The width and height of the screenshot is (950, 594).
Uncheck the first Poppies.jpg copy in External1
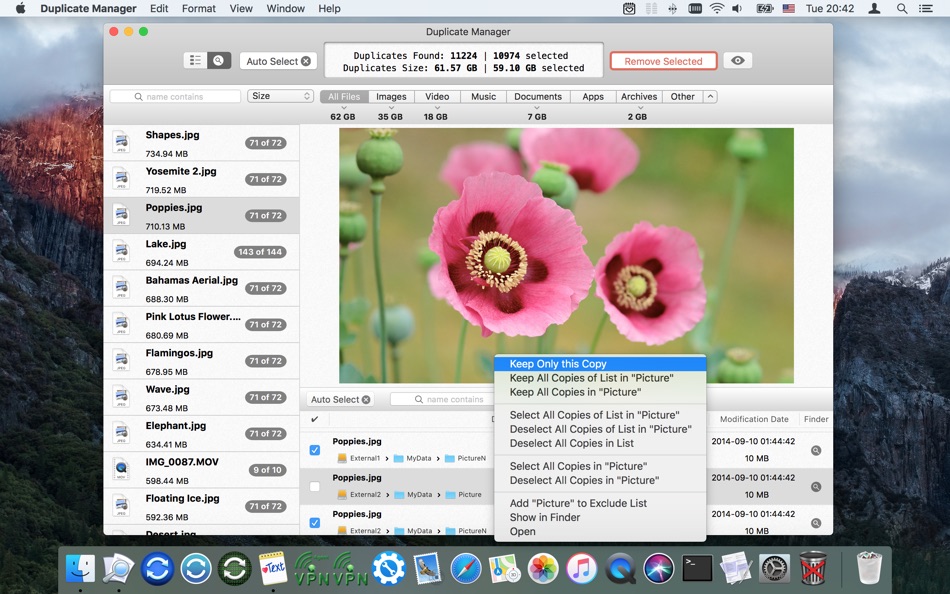(x=314, y=450)
